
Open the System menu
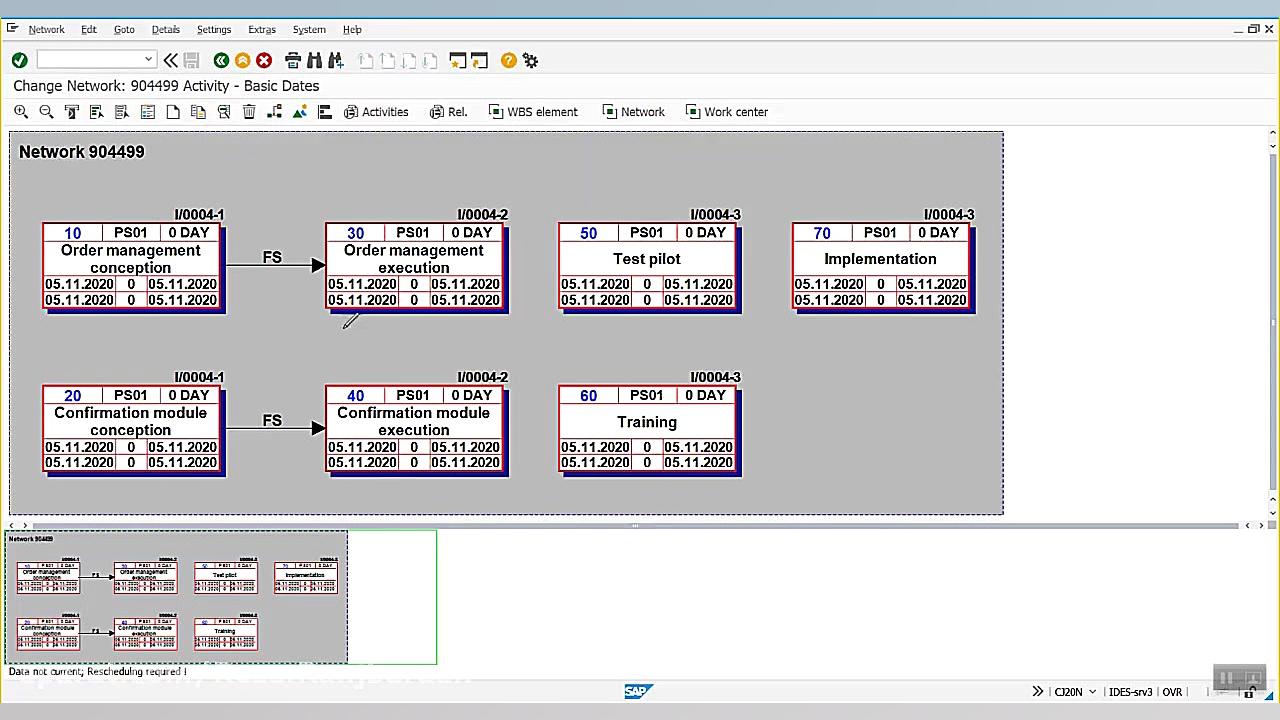[309, 30]
